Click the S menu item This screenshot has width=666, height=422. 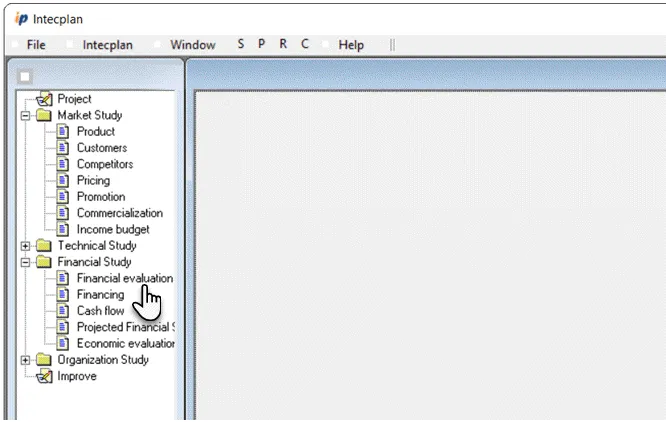241,44
